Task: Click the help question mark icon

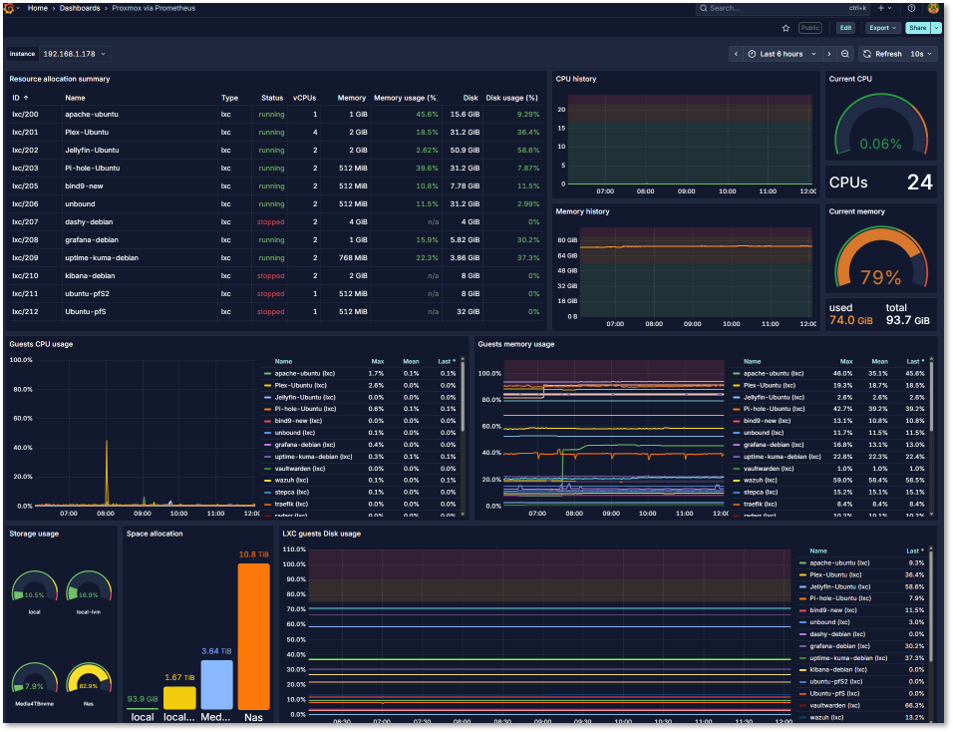Action: pos(910,8)
